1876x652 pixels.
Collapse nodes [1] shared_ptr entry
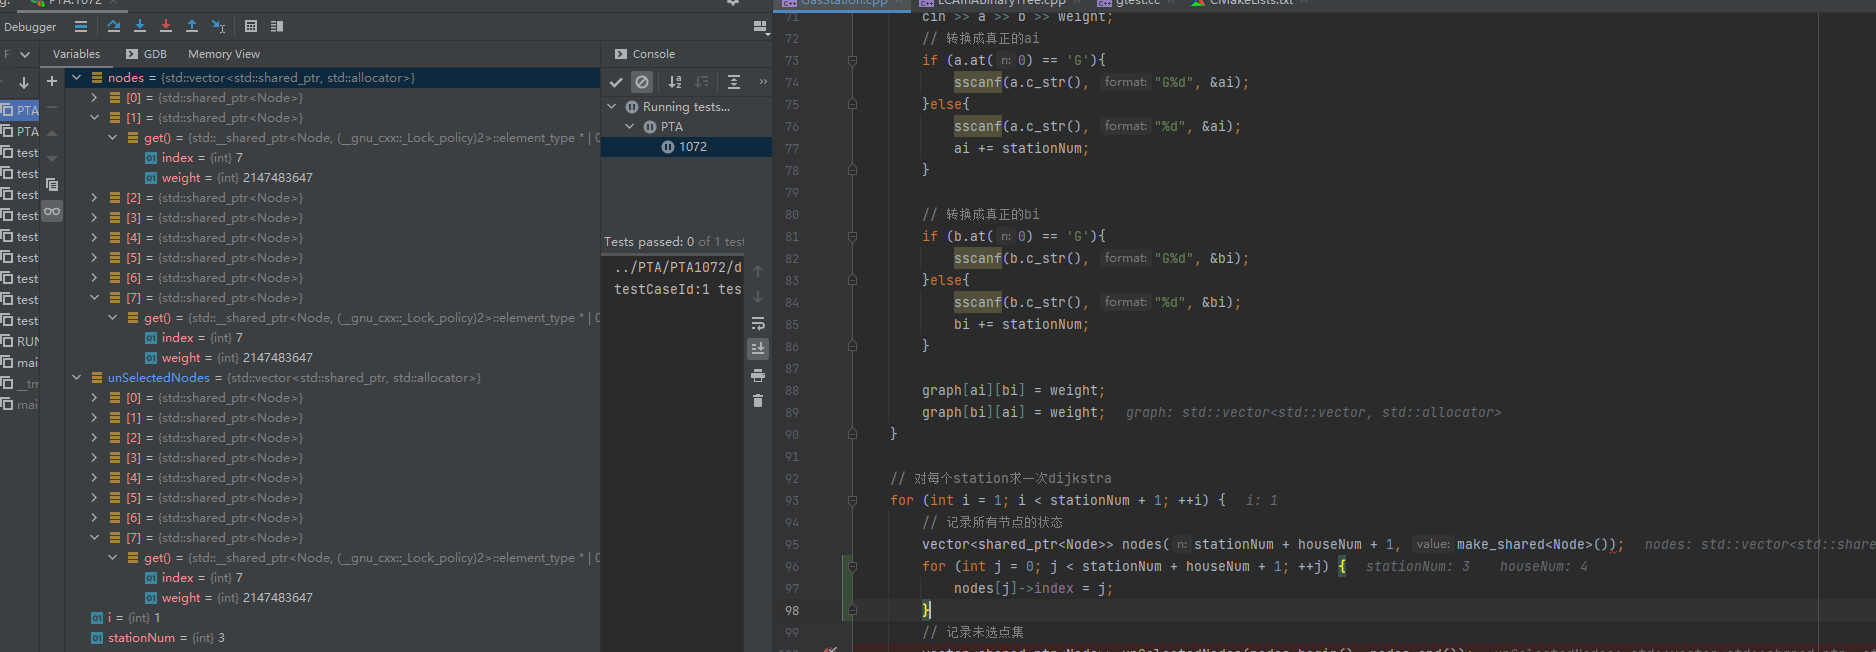click(94, 117)
